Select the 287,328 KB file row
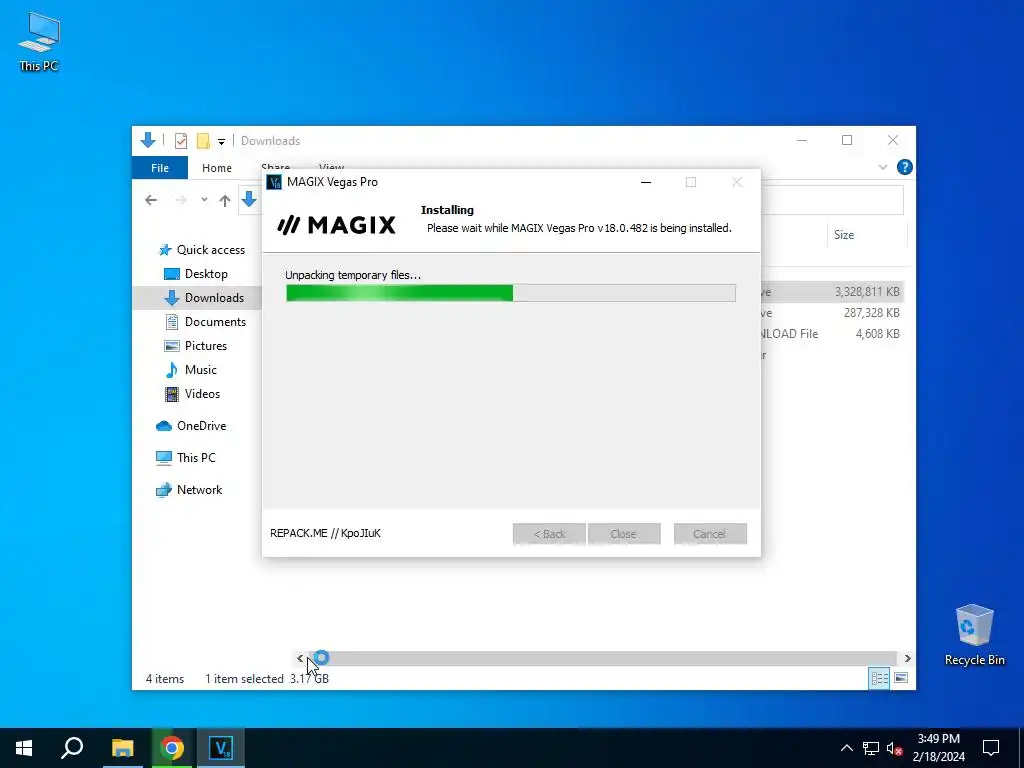 point(834,313)
